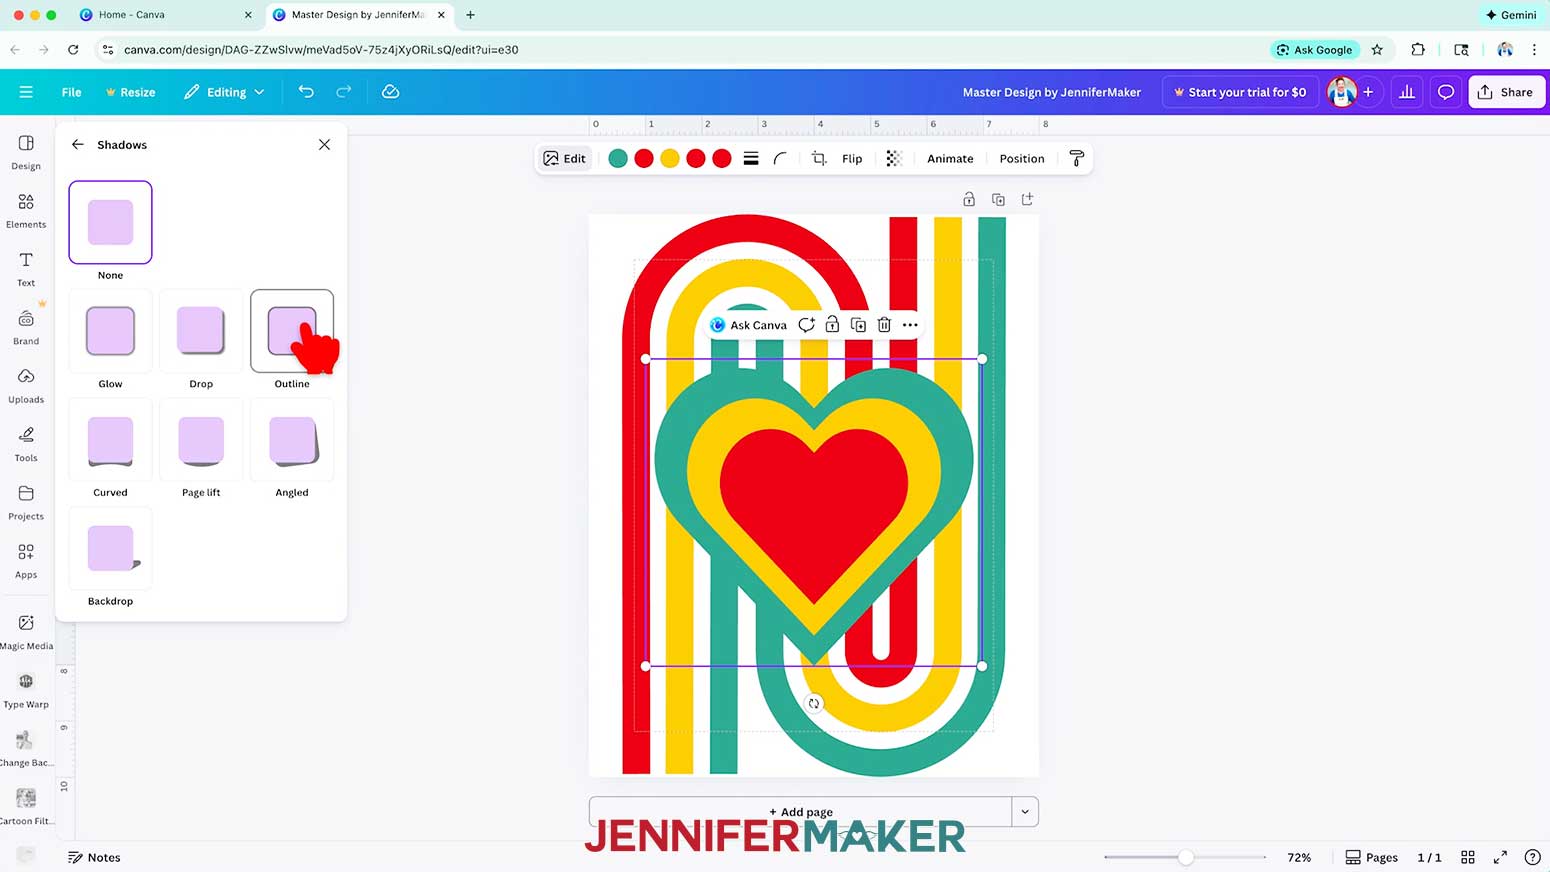Open the transparency checkerboard icon
Image resolution: width=1550 pixels, height=872 pixels.
click(894, 158)
